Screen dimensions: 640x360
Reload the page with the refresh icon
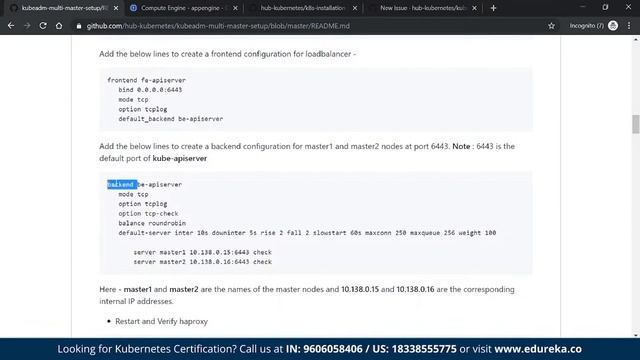[x=43, y=26]
